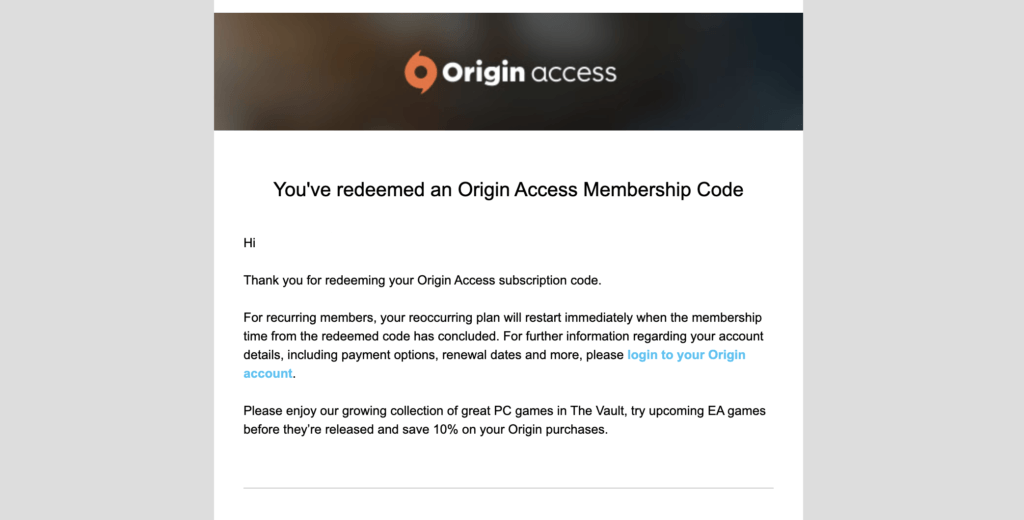Click the "subscription code" words
Screen dimensions: 1024x520
(x=549, y=280)
